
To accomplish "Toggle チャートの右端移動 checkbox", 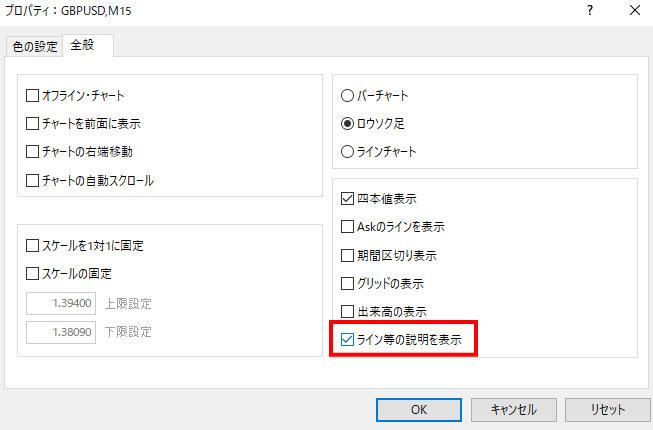I will 33,152.
